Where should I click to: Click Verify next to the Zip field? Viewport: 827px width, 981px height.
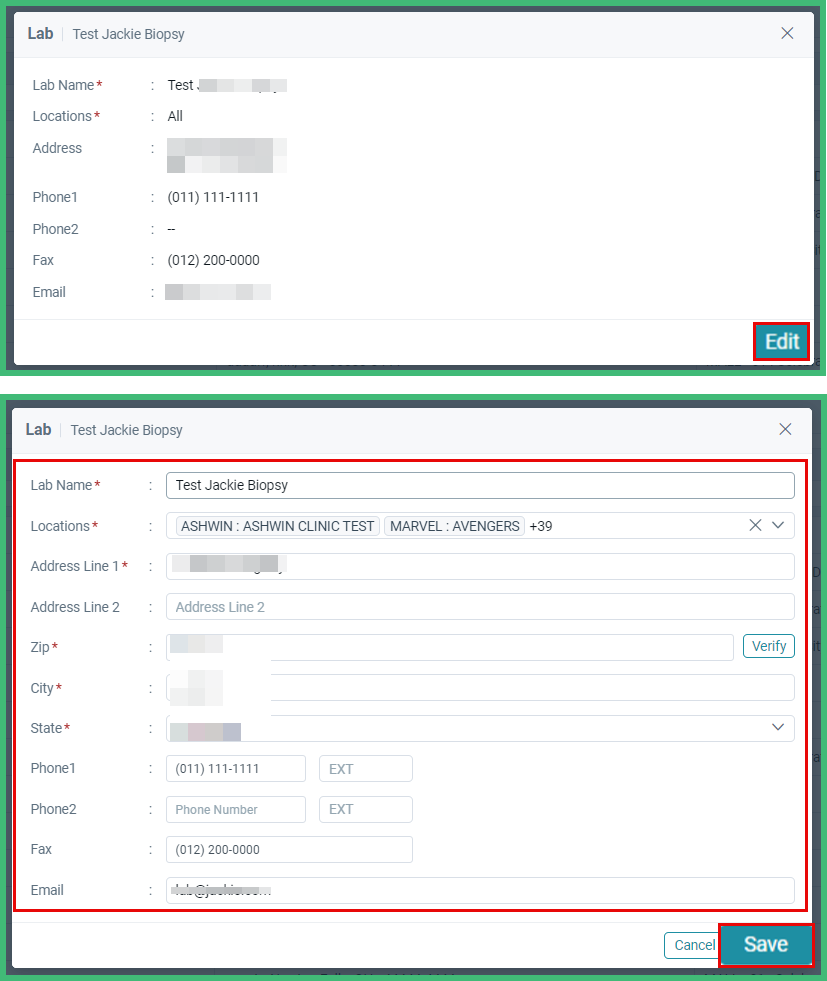click(768, 645)
